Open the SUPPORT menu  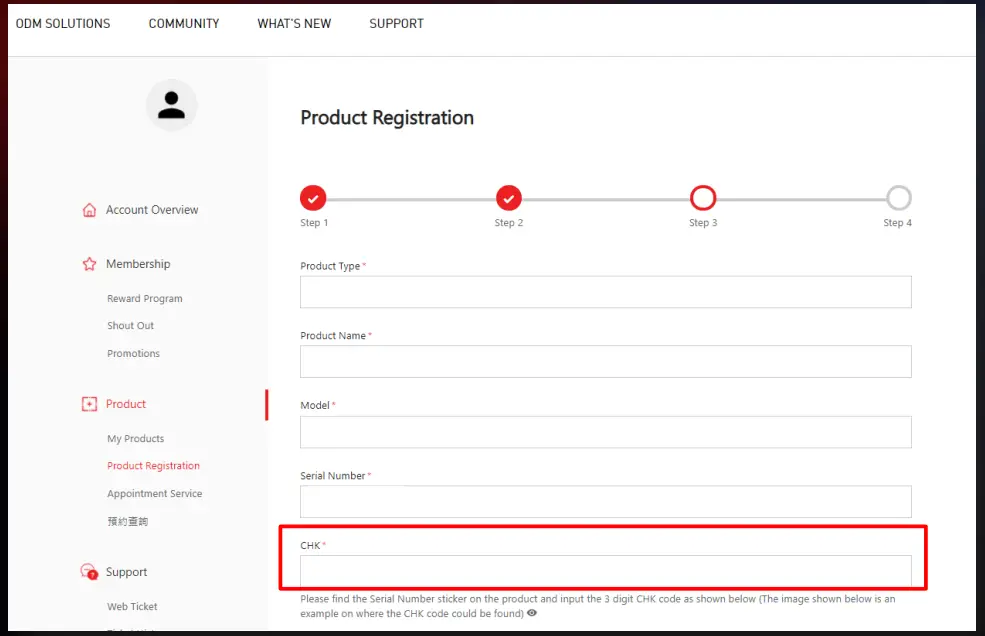pyautogui.click(x=396, y=24)
